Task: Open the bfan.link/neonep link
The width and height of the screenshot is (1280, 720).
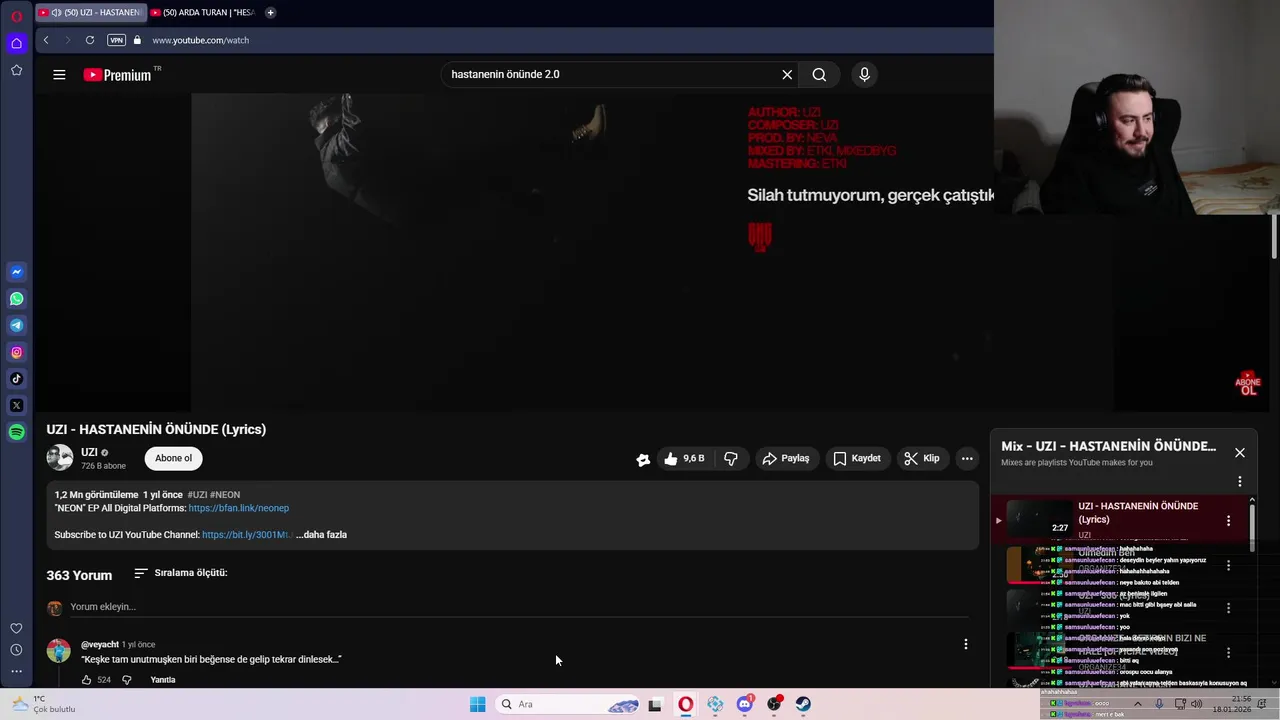Action: point(238,508)
